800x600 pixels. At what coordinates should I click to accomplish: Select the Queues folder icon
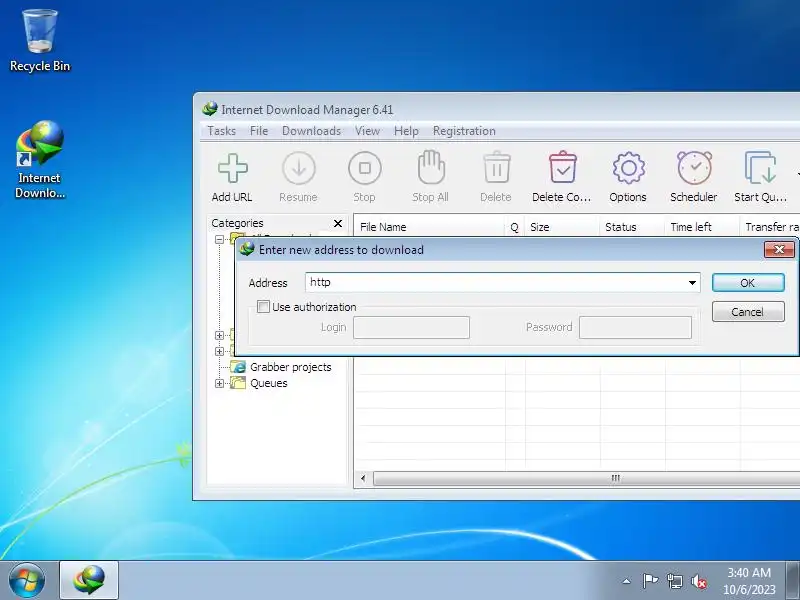click(x=238, y=383)
